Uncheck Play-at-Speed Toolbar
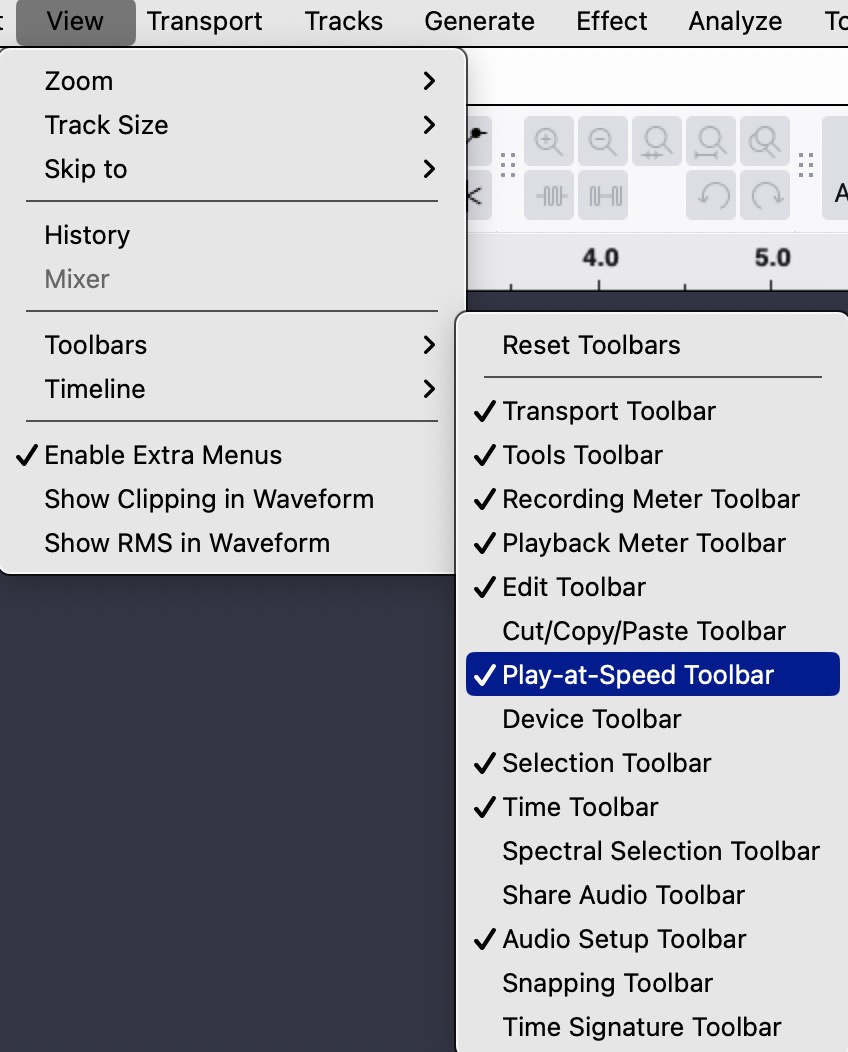The height and width of the screenshot is (1052, 848). coord(638,675)
